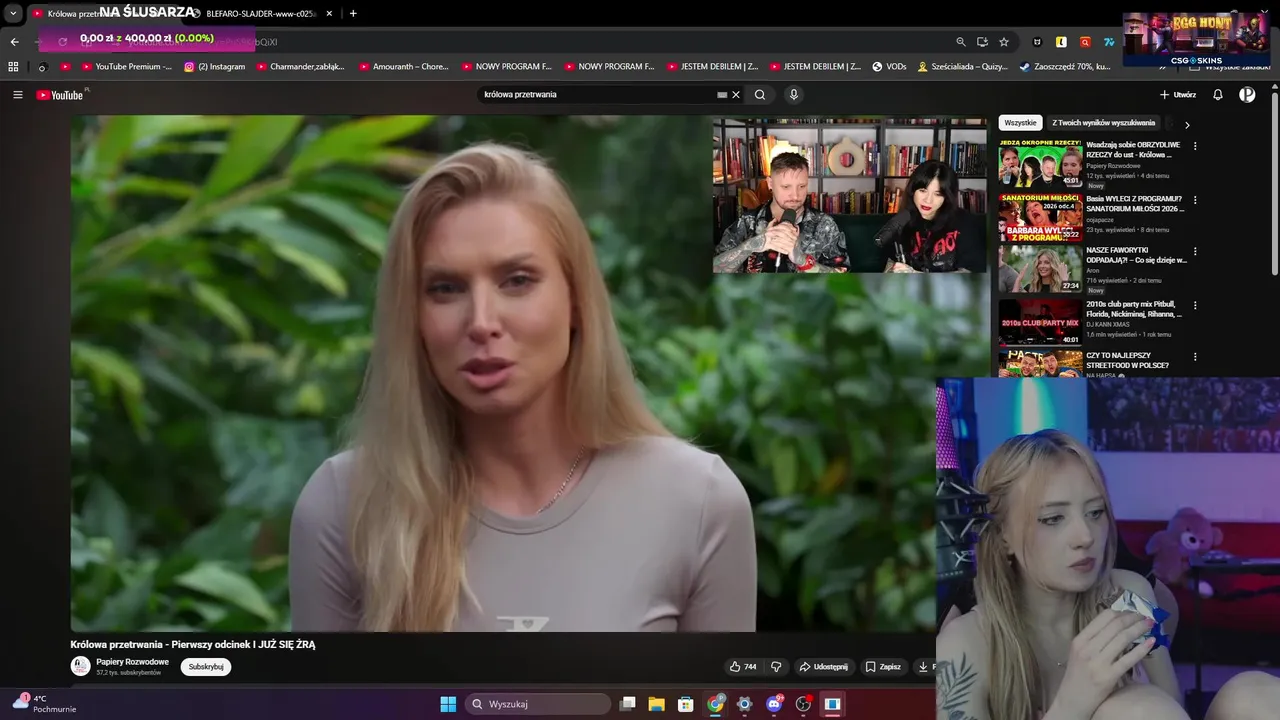Like the video with 744 thumbs up
This screenshot has width=1280, height=720.
tap(742, 667)
